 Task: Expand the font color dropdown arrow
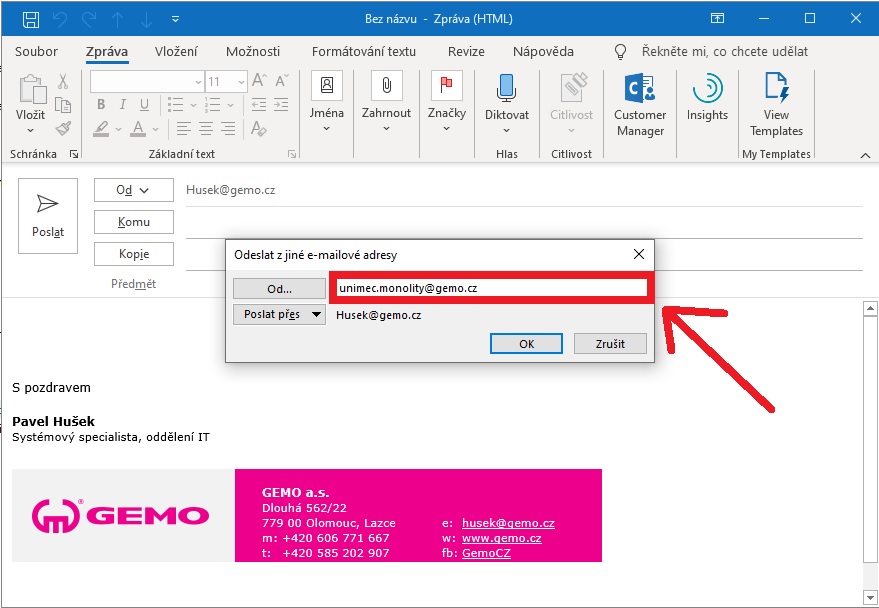155,129
